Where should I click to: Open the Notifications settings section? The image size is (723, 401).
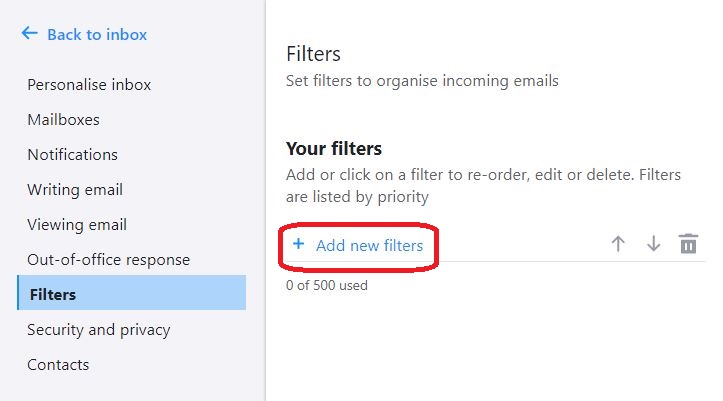coord(72,155)
